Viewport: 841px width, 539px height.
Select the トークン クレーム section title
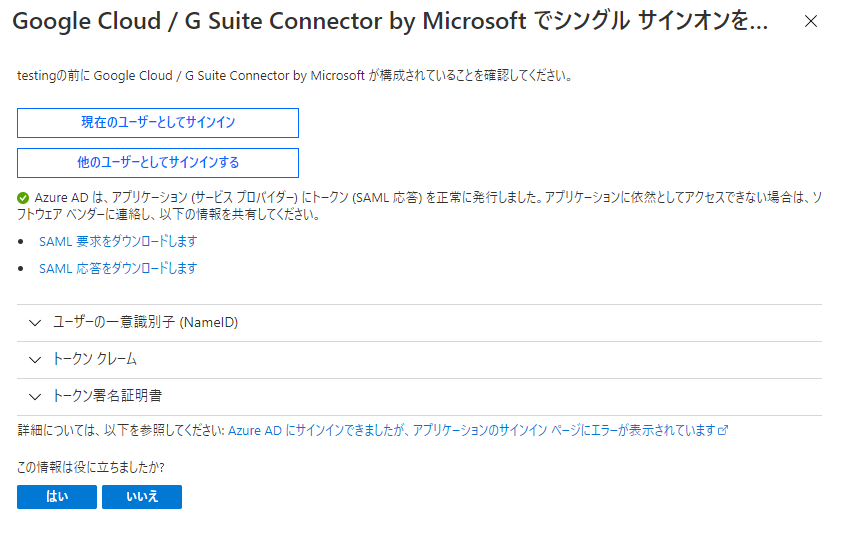[x=95, y=359]
